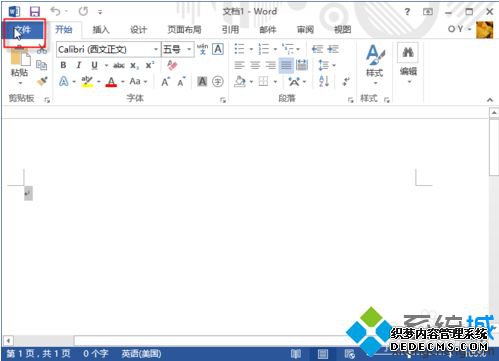Click the highlighted Justify alignment icon

(x=286, y=65)
